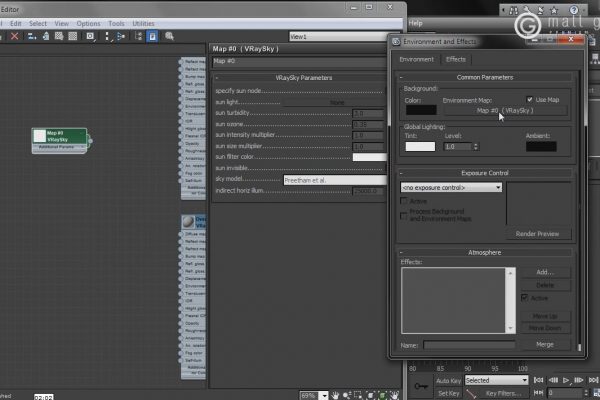Click the key mode toggle key icon
The width and height of the screenshot is (600, 400).
click(421, 386)
